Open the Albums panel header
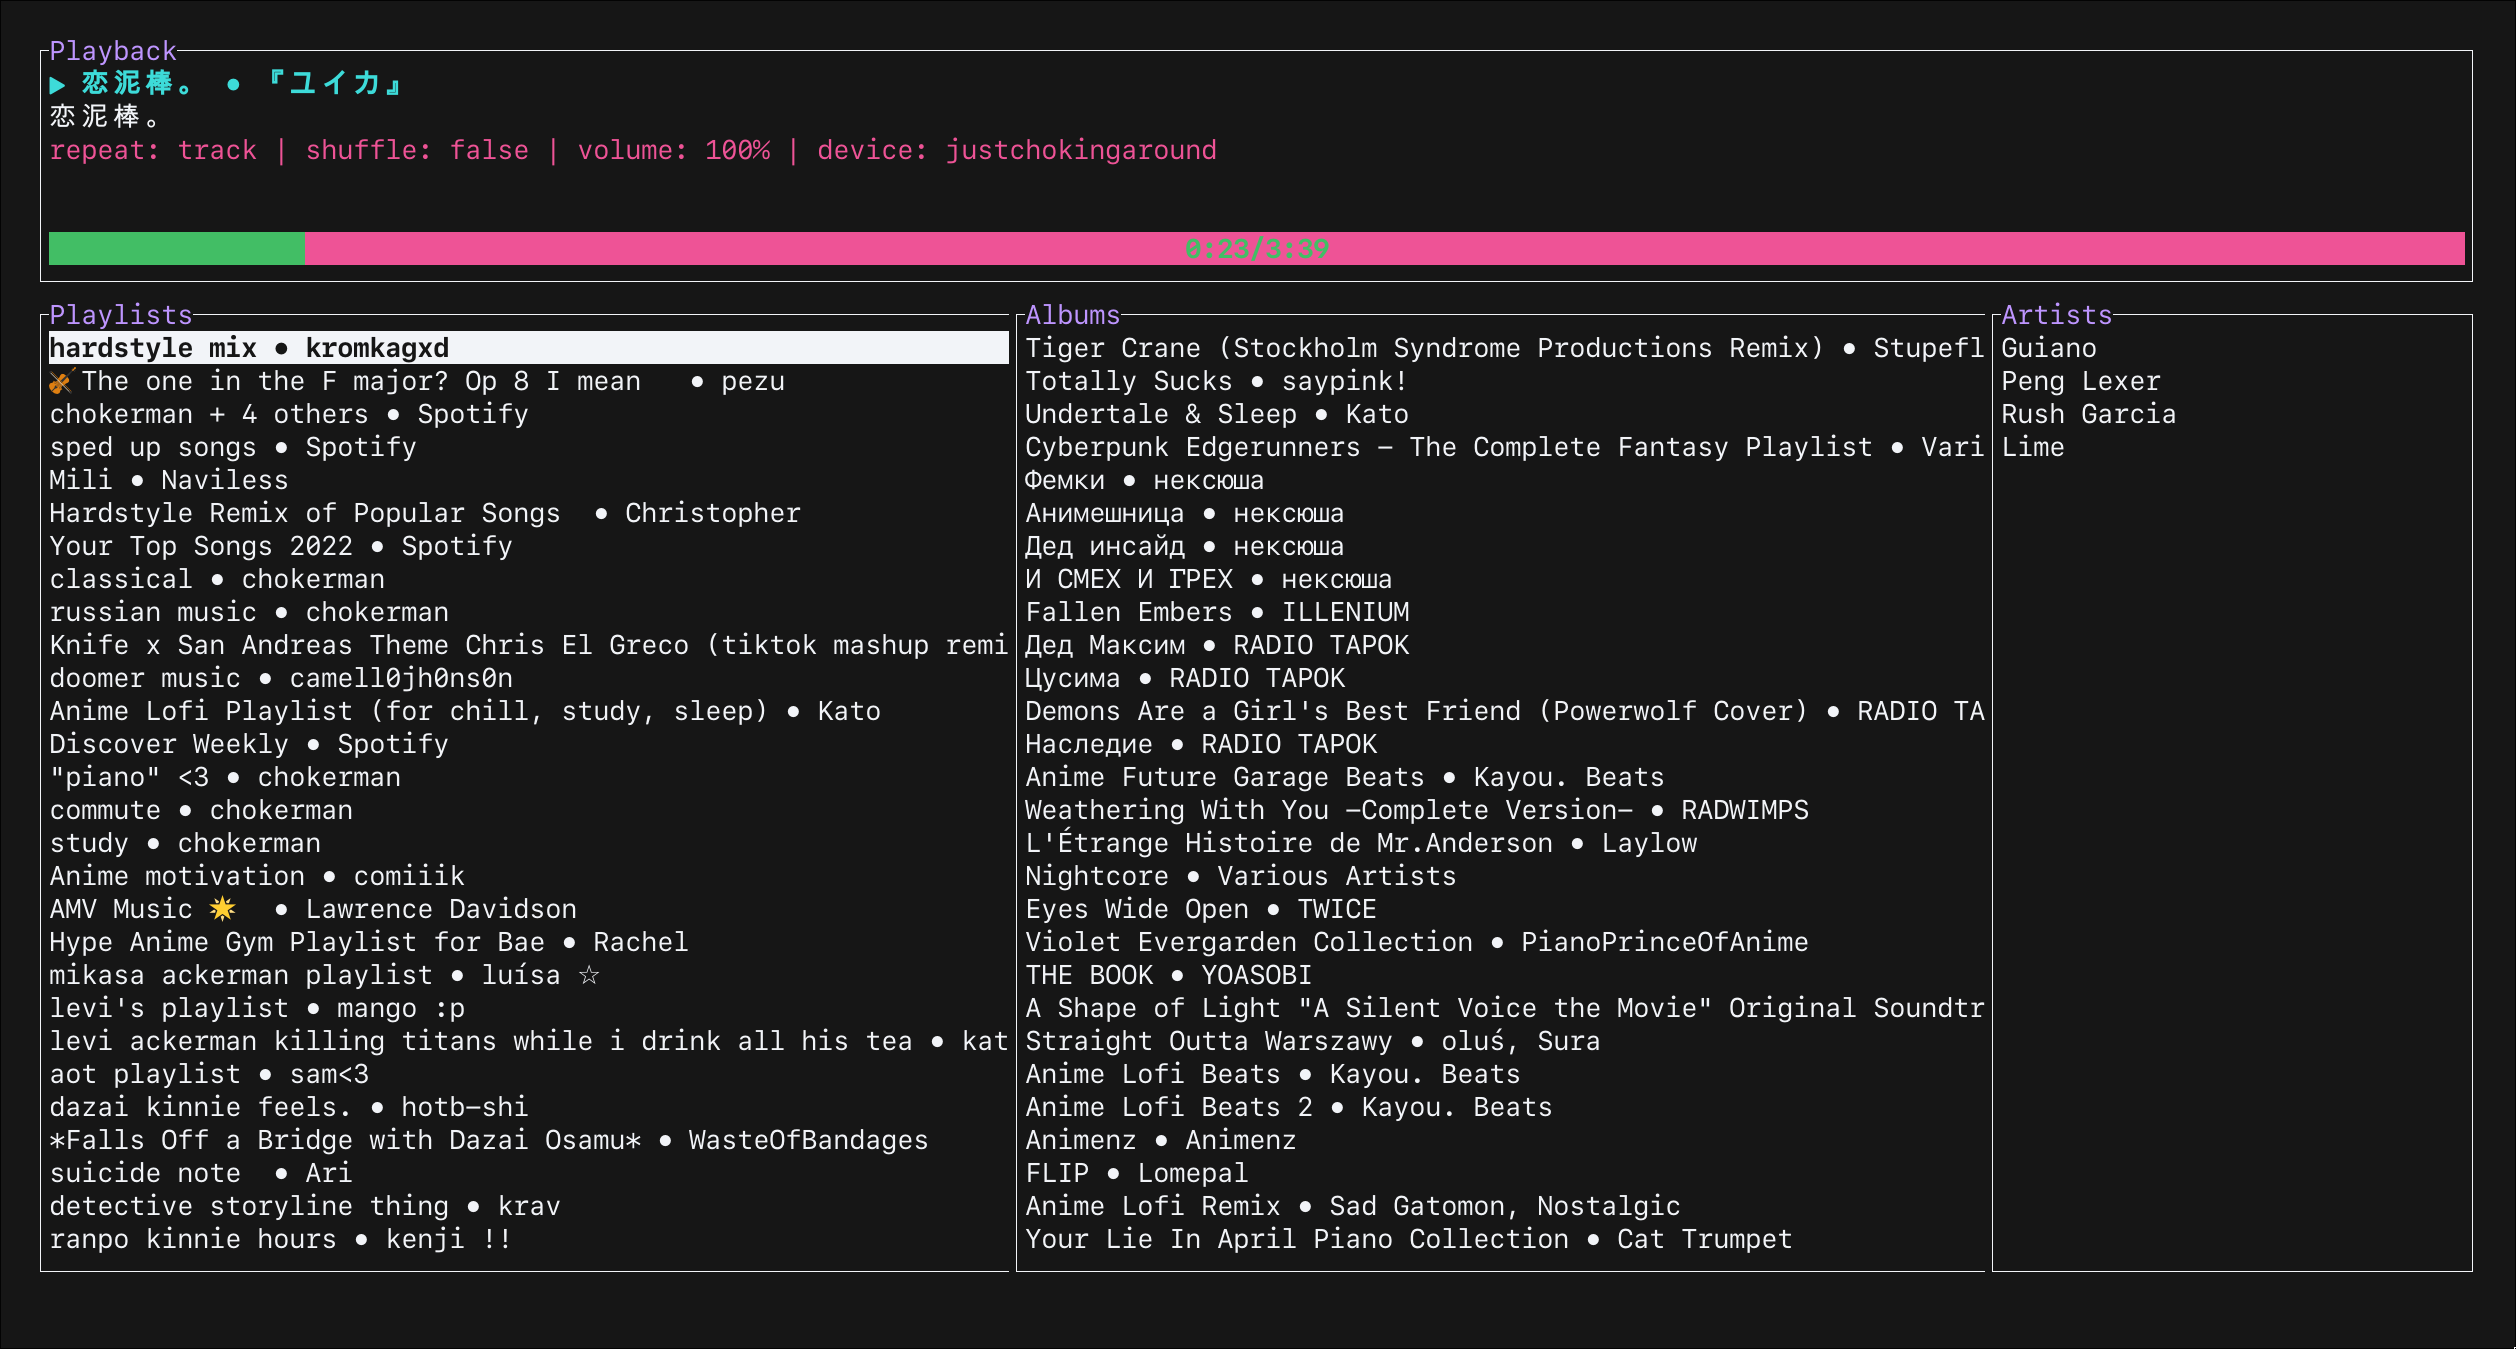 click(x=1072, y=314)
